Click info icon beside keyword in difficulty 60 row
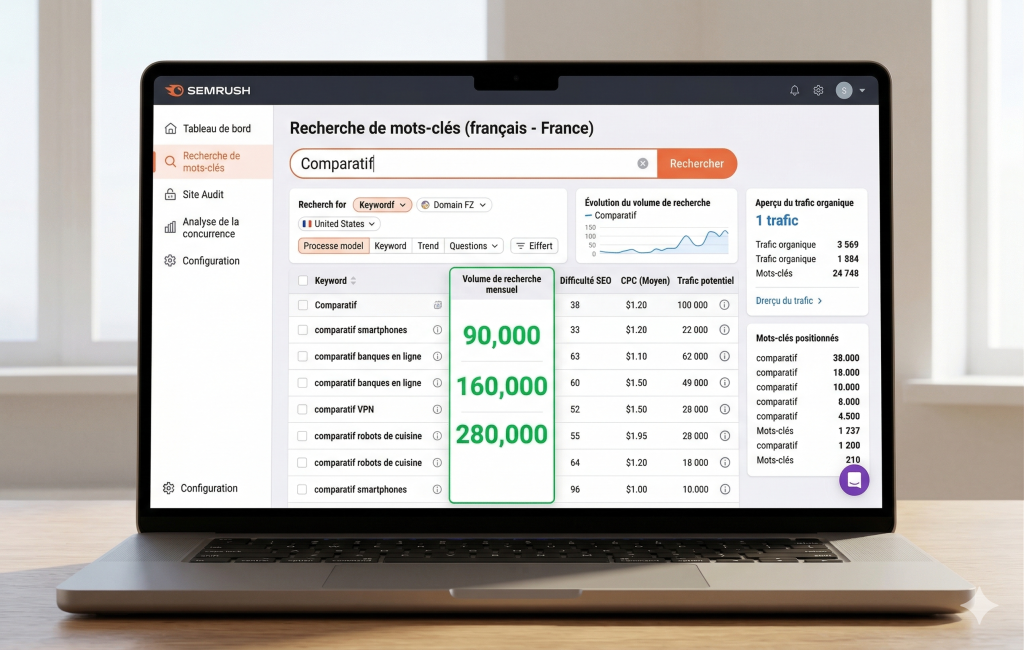The width and height of the screenshot is (1024, 650). [438, 383]
